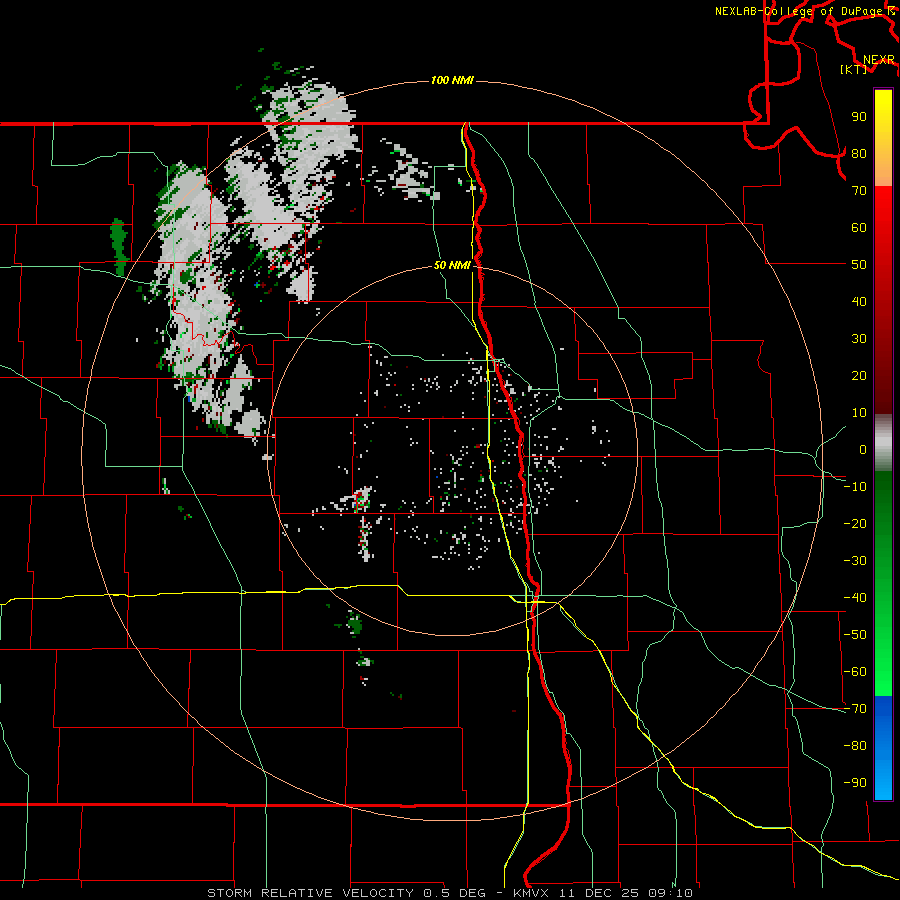This screenshot has height=900, width=900.
Task: Click the 50 value on the velocity scale
Action: coord(859,265)
